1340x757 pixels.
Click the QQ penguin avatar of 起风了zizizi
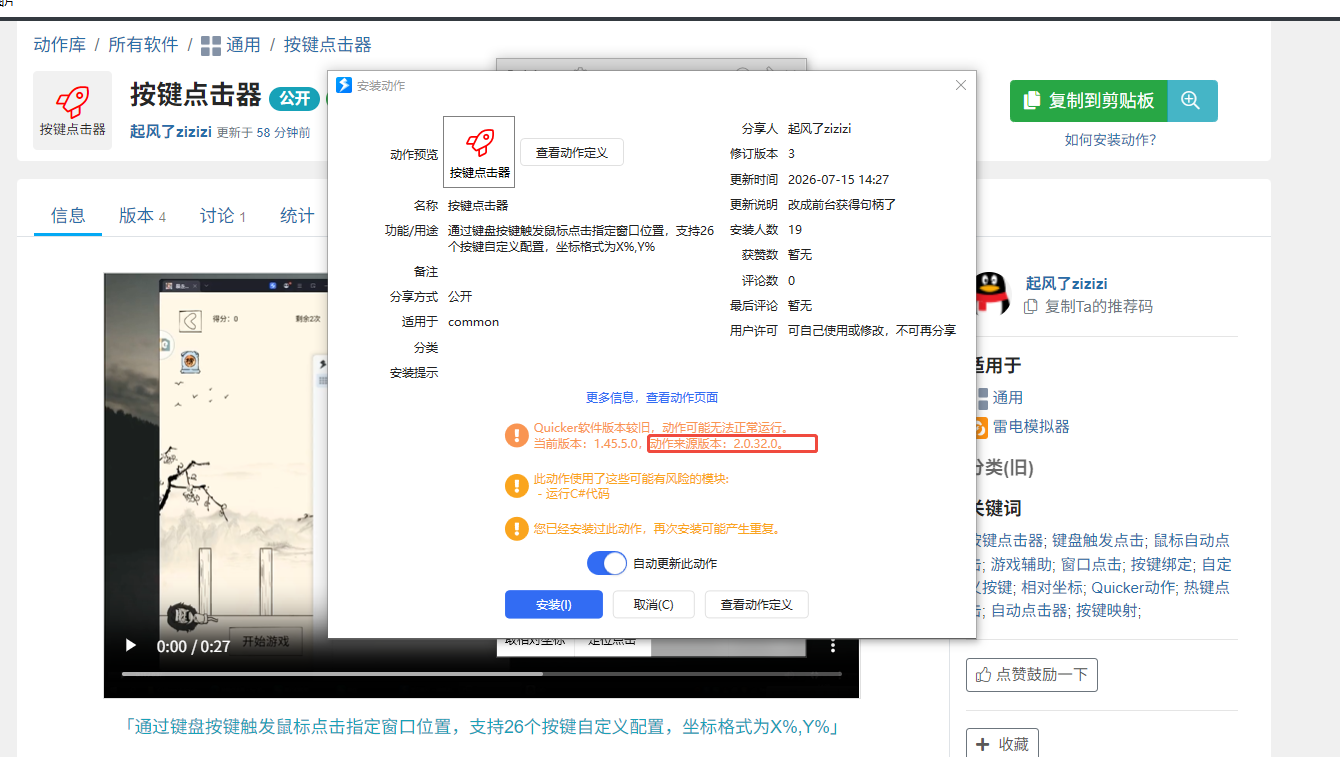coord(991,294)
